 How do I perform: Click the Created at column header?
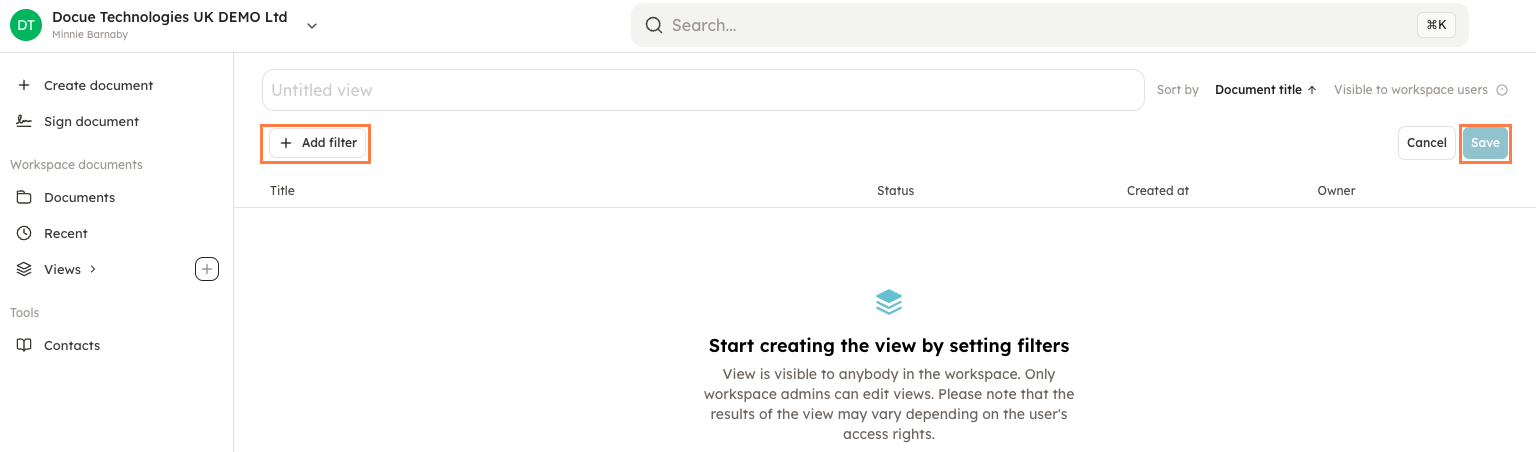[x=1157, y=190]
